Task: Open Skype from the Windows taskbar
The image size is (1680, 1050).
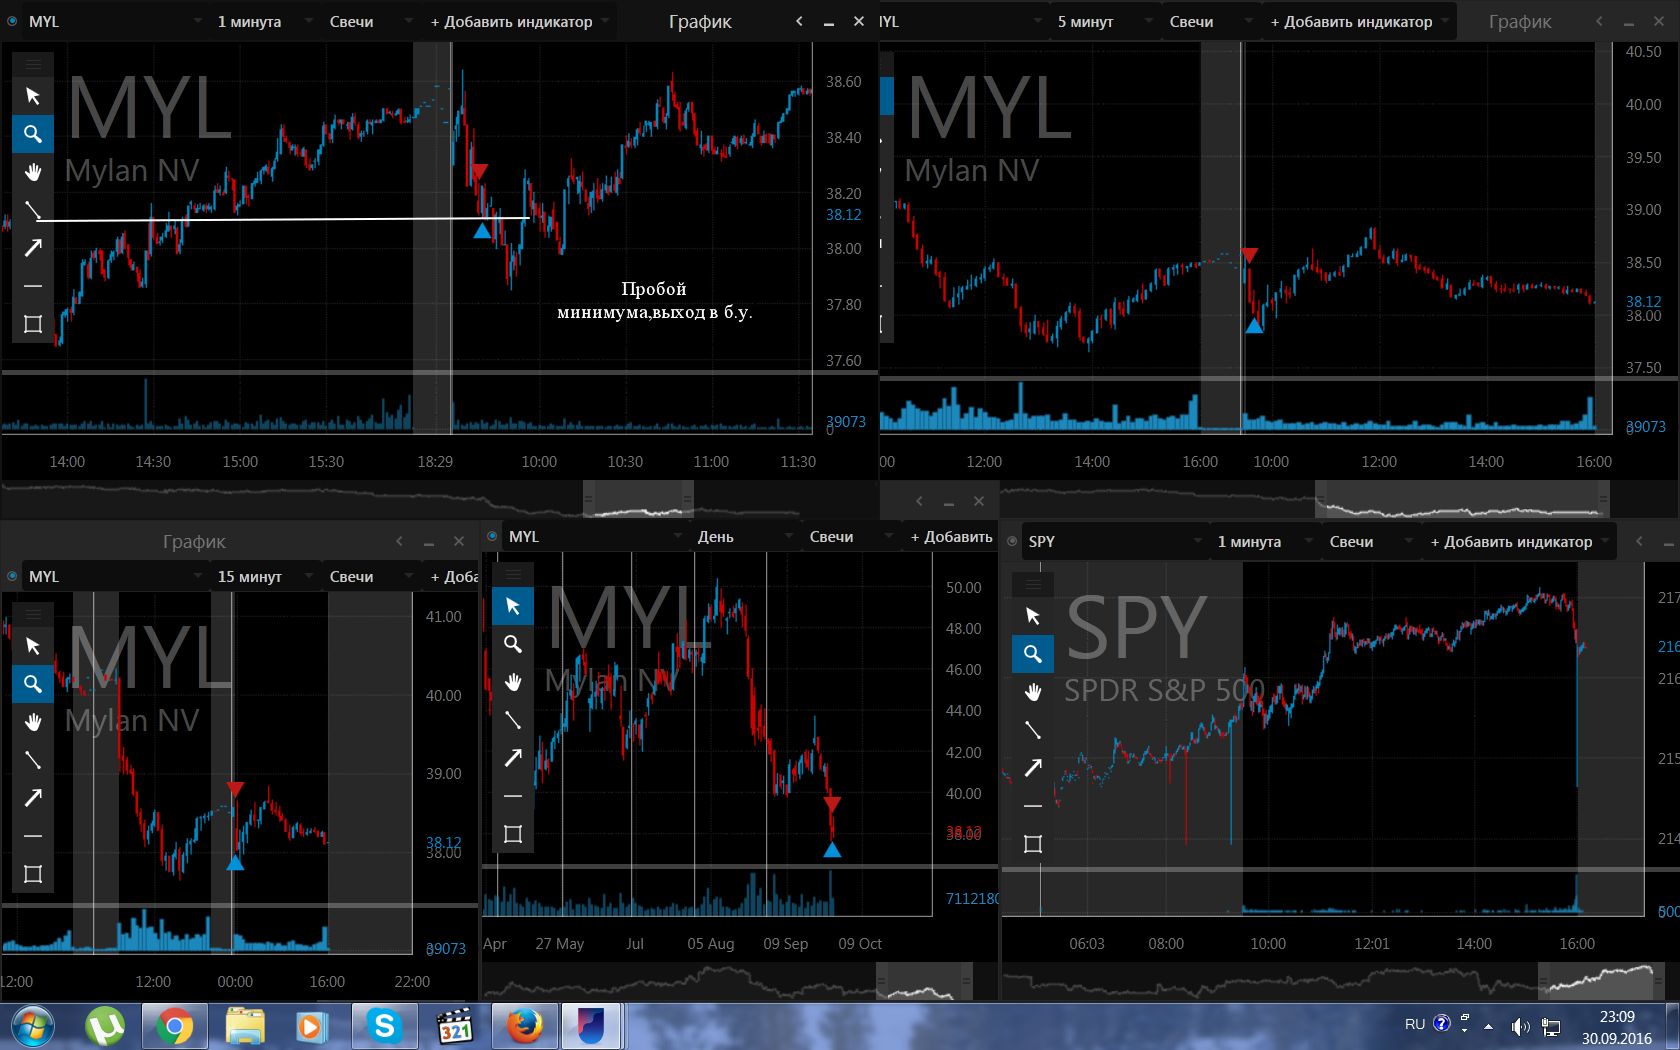Action: pyautogui.click(x=384, y=1026)
